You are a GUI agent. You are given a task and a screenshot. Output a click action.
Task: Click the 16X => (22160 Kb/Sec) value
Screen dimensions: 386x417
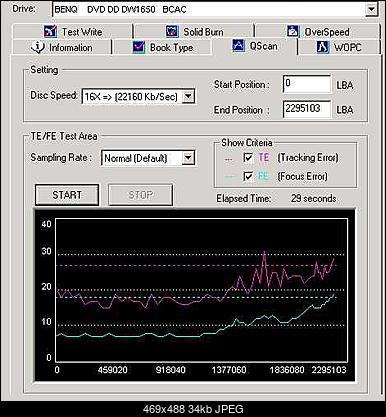[x=131, y=97]
